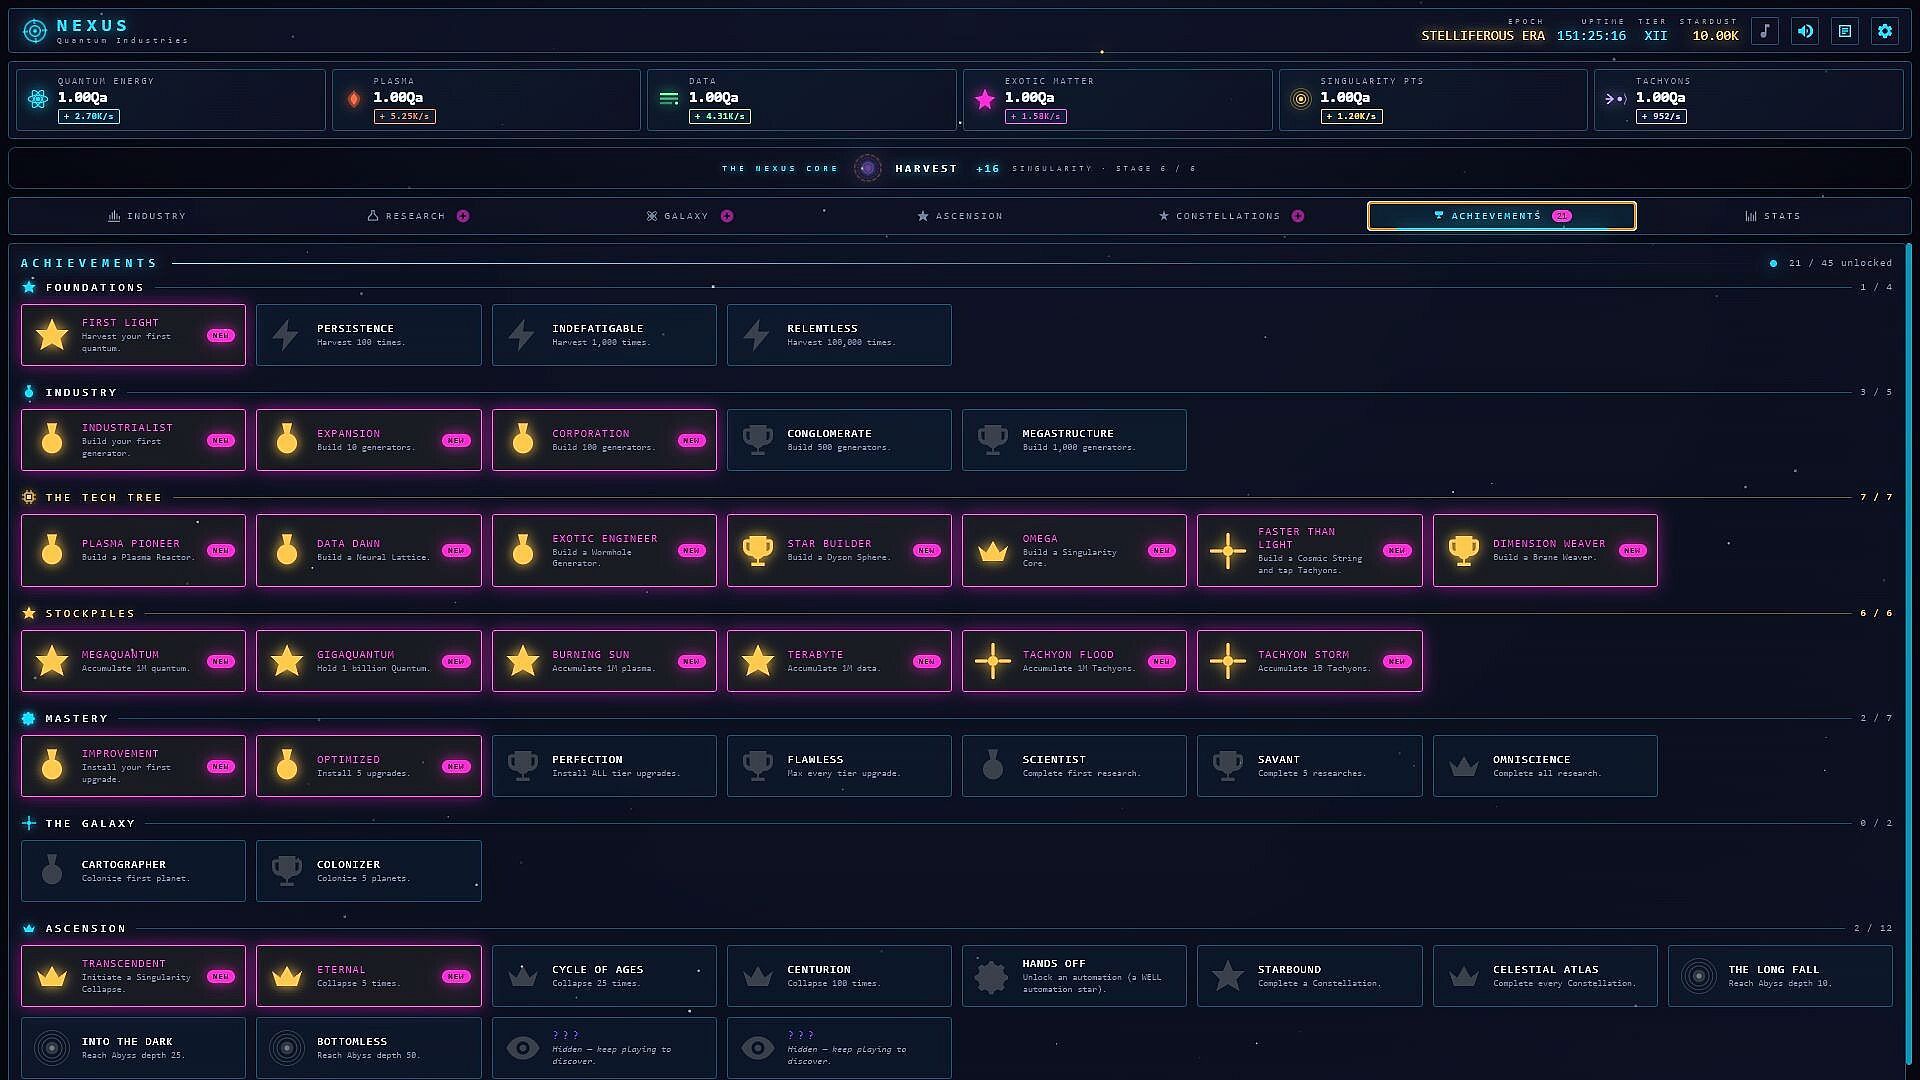
Task: Click the "STELLIFEROUS ERA" epoch text
Action: point(1483,35)
